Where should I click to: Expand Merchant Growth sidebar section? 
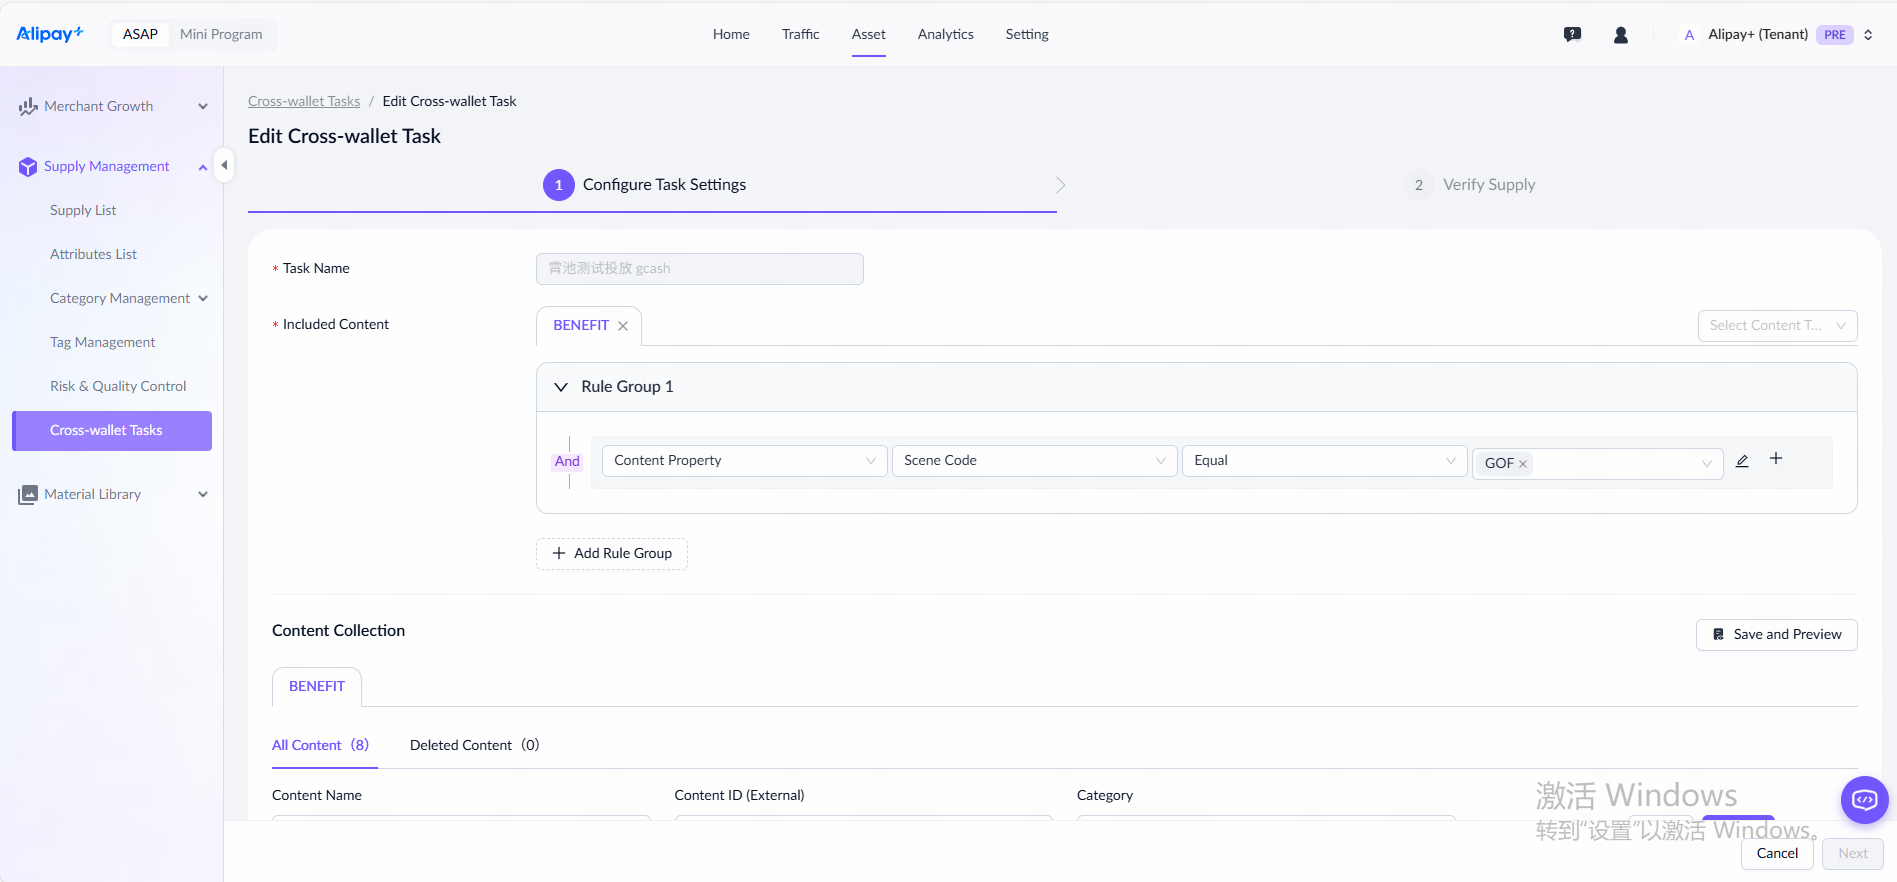click(112, 106)
